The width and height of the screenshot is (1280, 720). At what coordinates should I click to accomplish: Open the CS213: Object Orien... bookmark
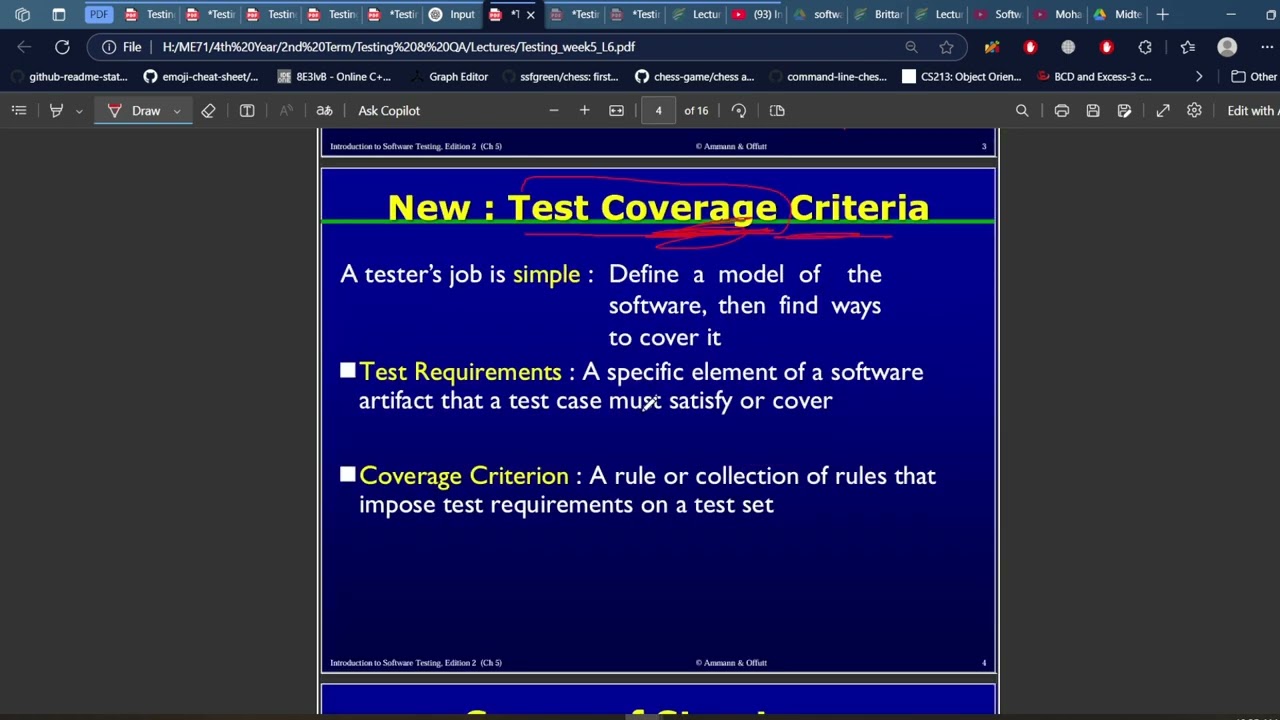(x=961, y=76)
